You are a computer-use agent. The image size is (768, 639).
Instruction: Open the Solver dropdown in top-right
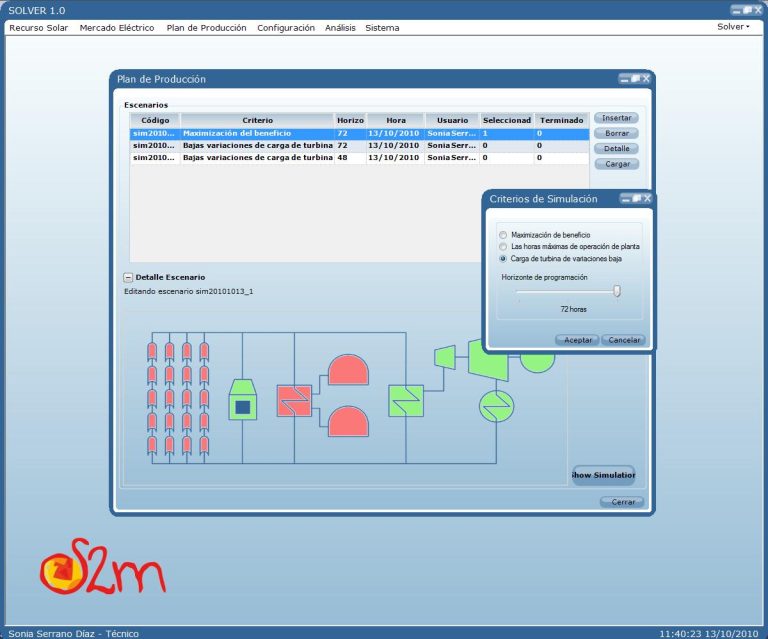[733, 27]
